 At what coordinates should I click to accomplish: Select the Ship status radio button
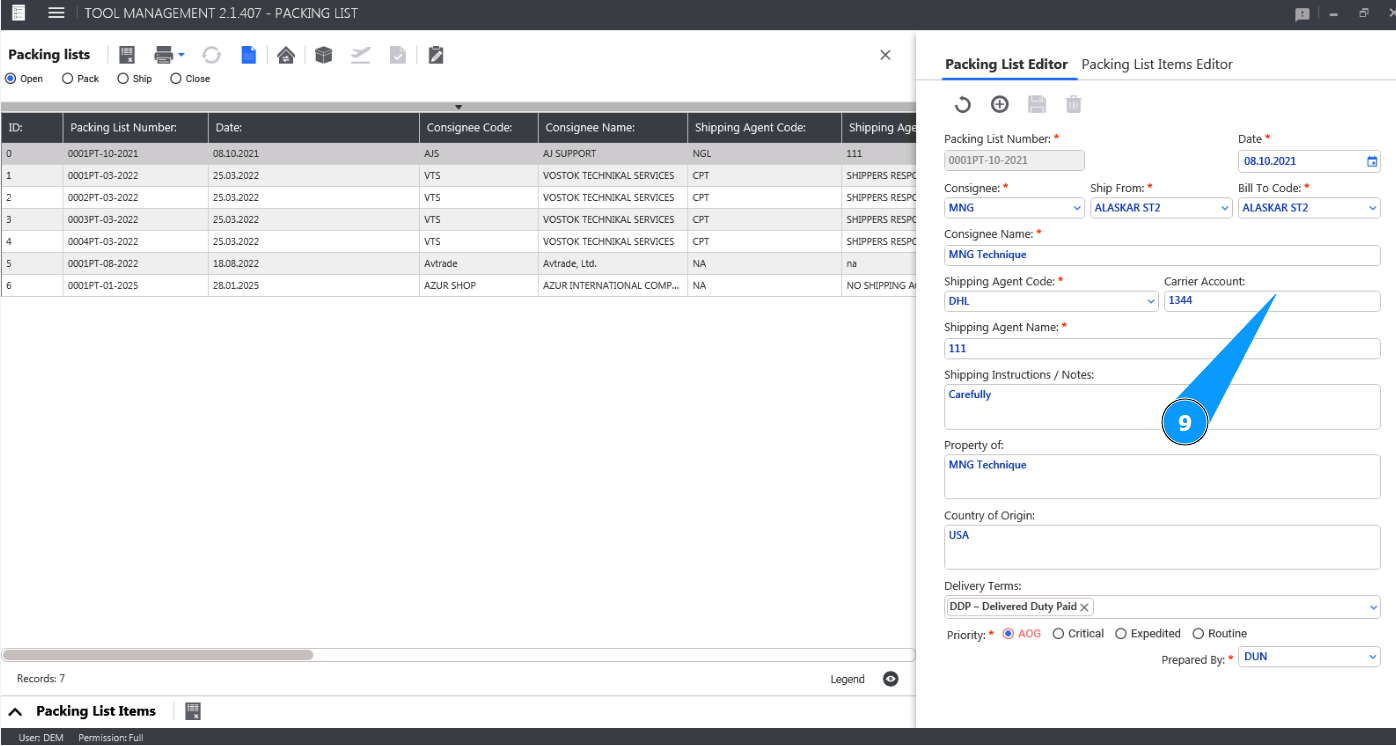(123, 79)
